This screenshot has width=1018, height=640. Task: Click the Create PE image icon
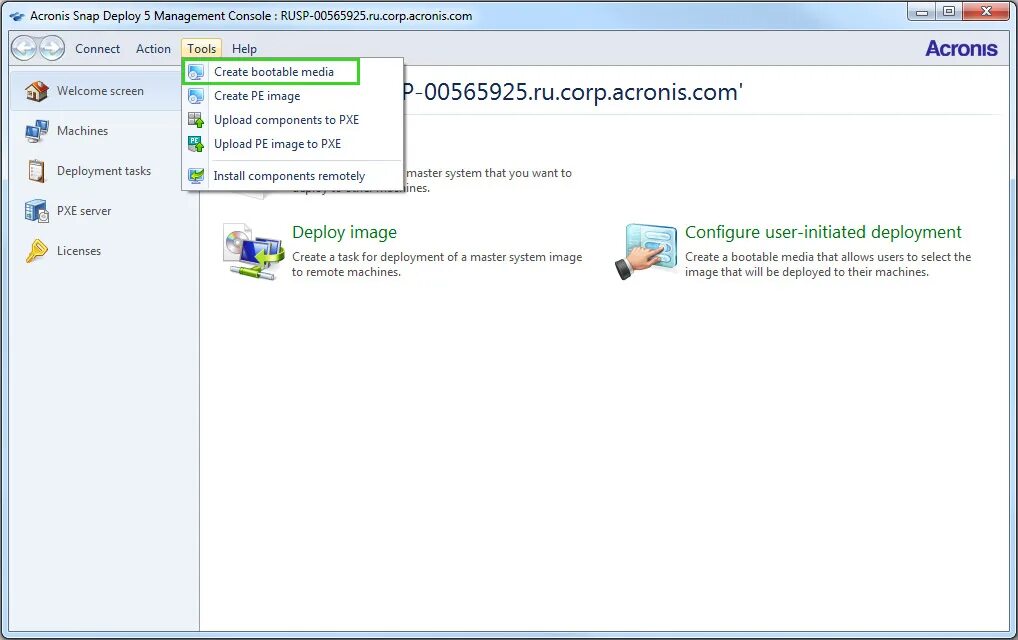(x=195, y=96)
